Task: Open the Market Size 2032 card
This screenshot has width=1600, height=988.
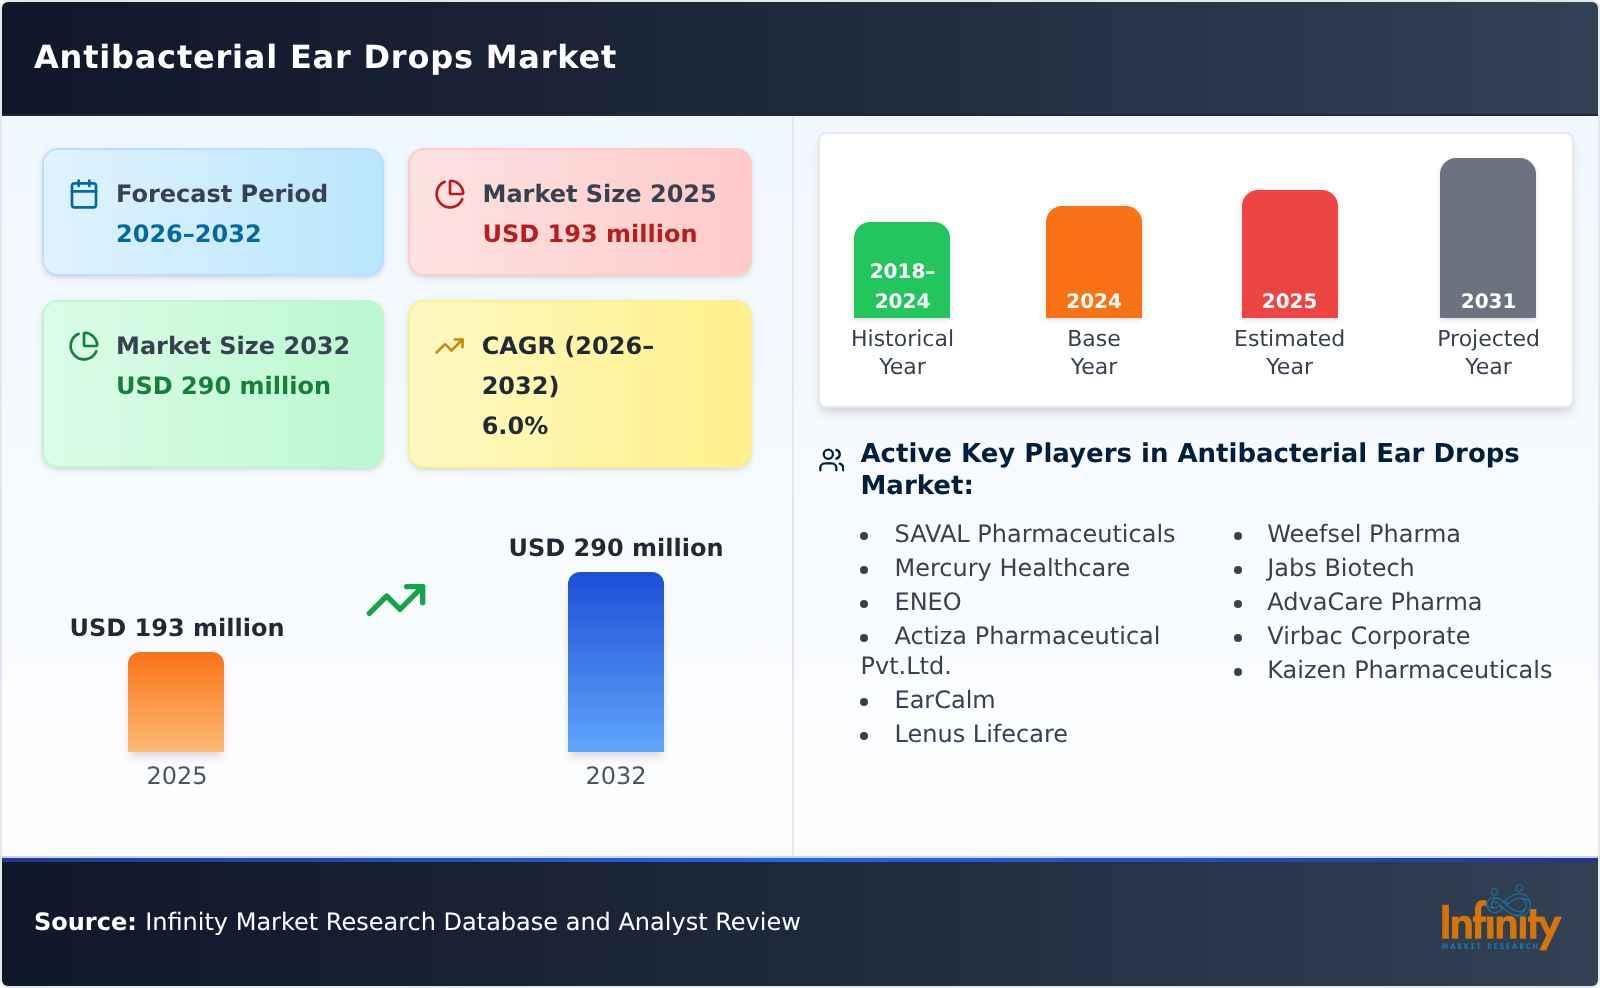Action: point(213,384)
